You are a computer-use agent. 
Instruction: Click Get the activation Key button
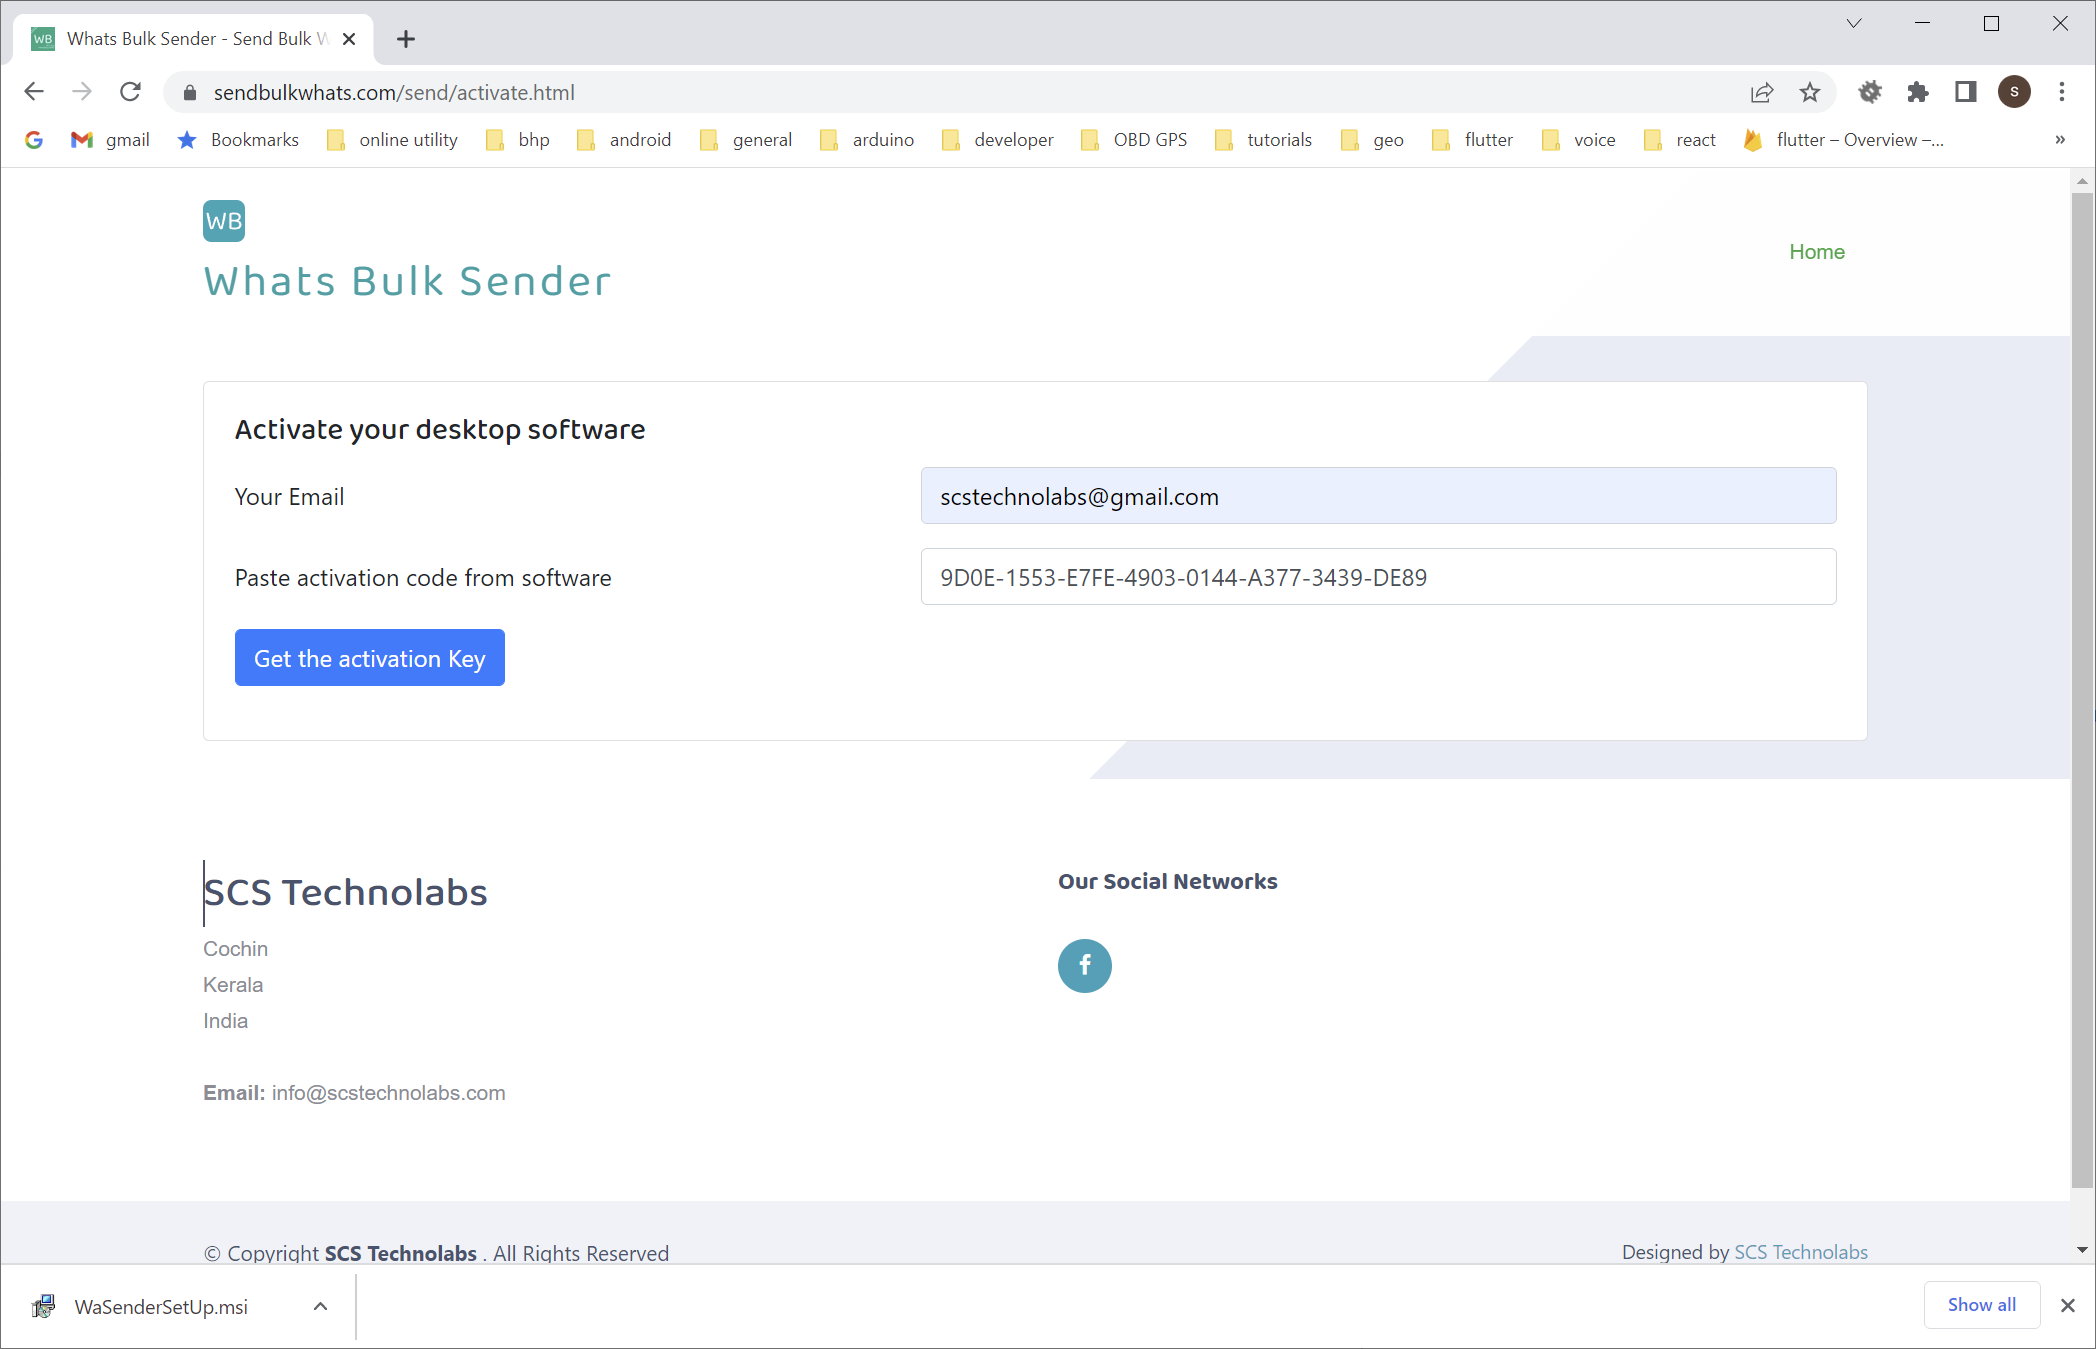[x=369, y=658]
